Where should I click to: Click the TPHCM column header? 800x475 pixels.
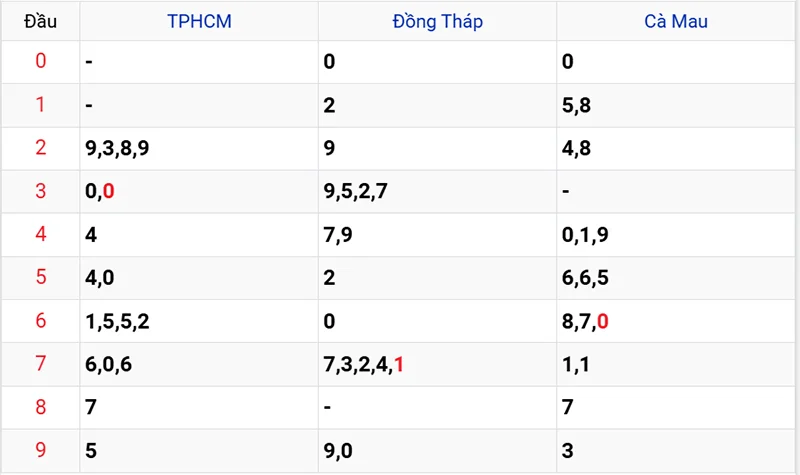[199, 21]
